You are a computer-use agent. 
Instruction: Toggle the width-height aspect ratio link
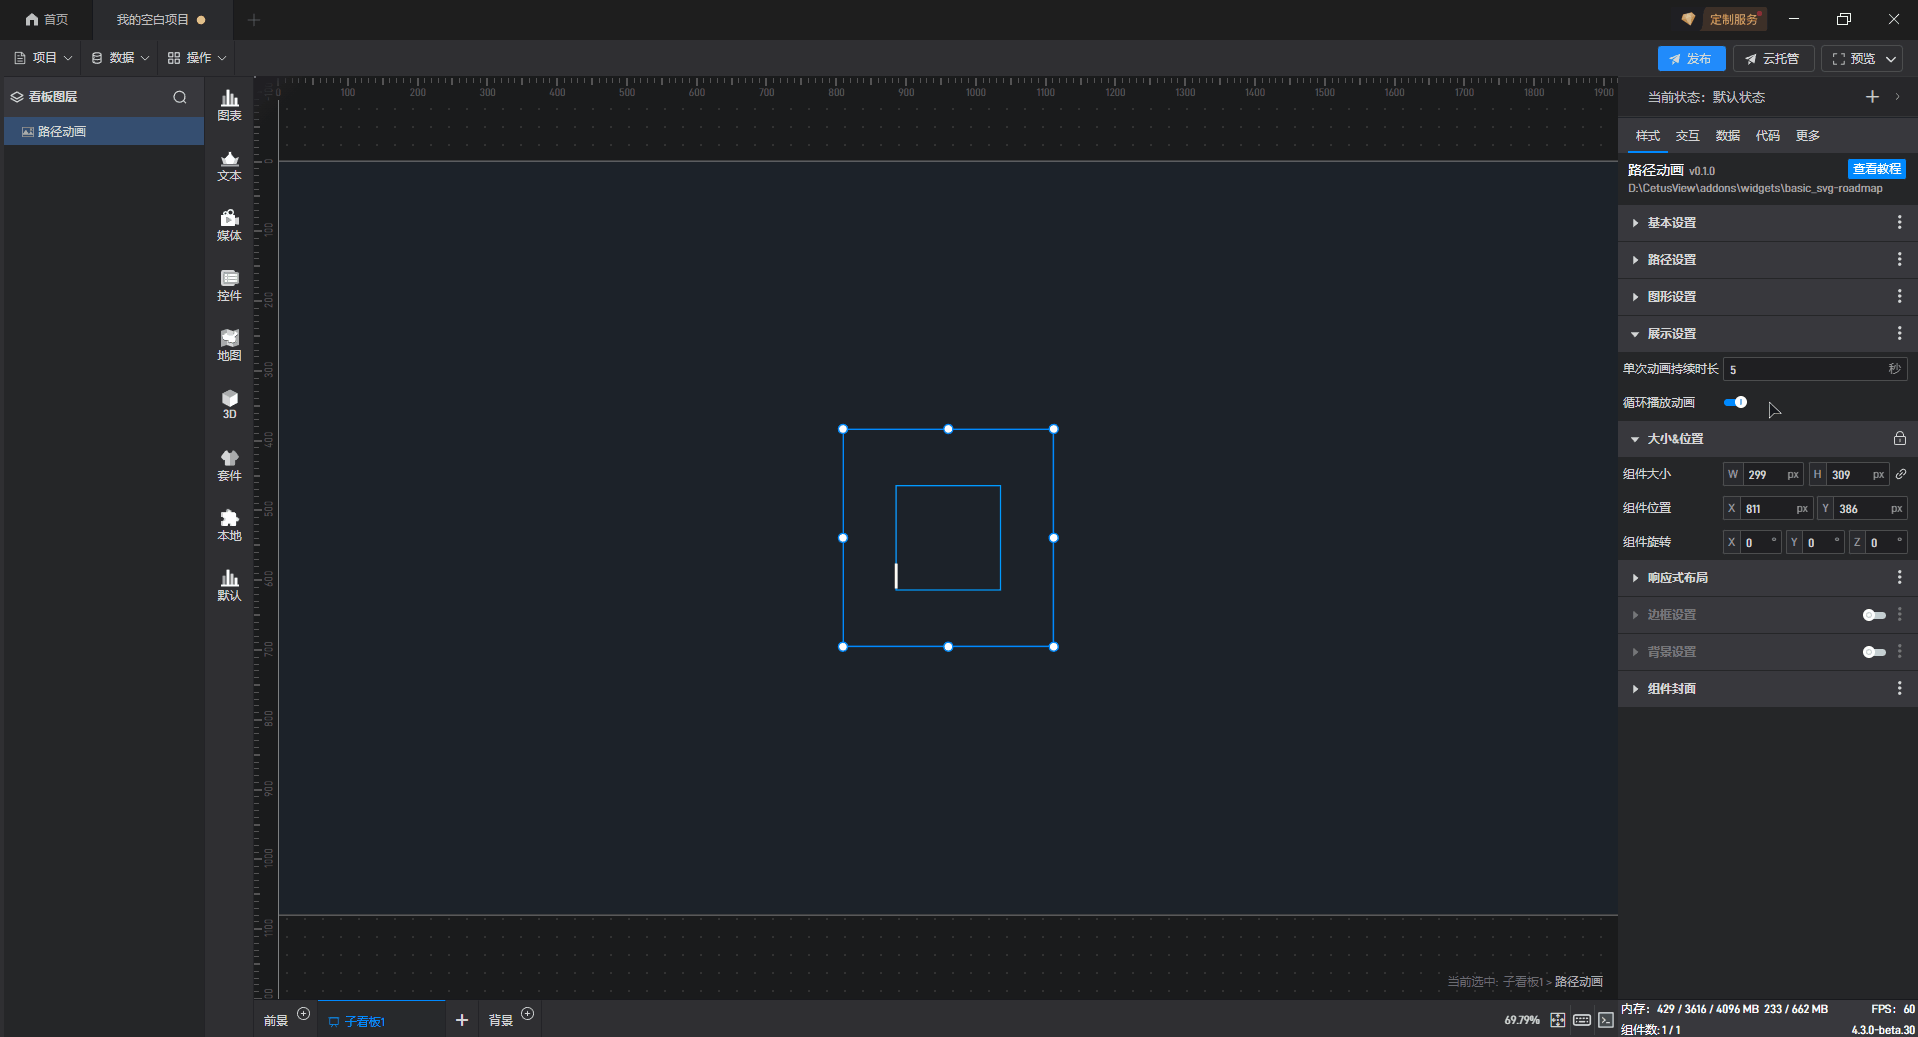[1901, 474]
